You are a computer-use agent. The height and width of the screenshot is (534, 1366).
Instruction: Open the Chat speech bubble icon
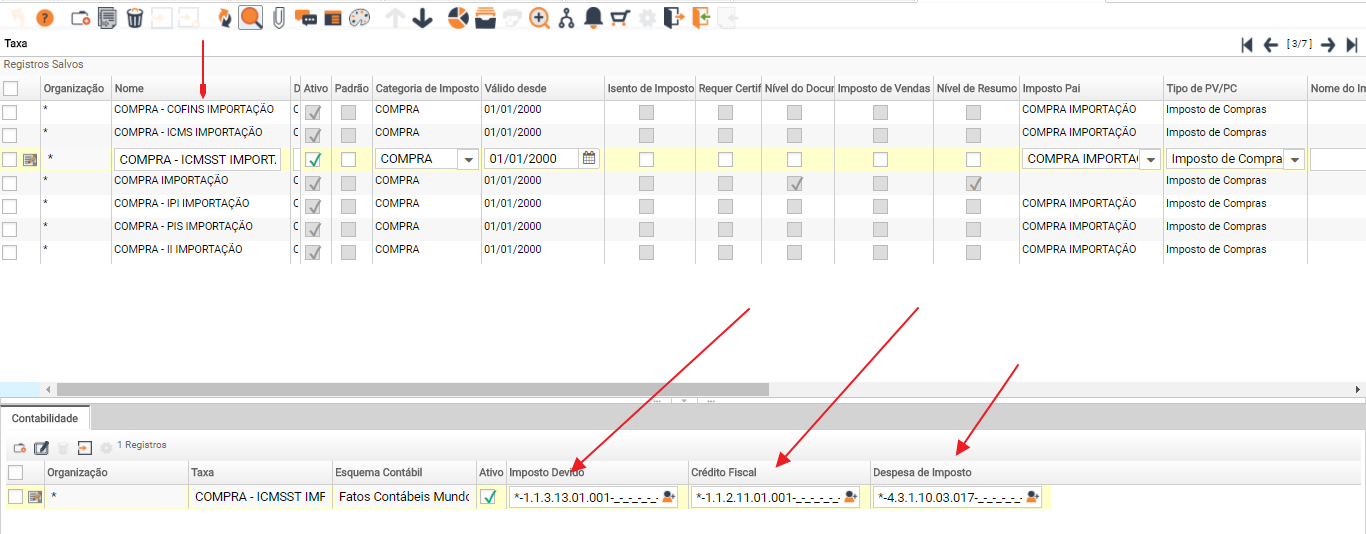(306, 18)
